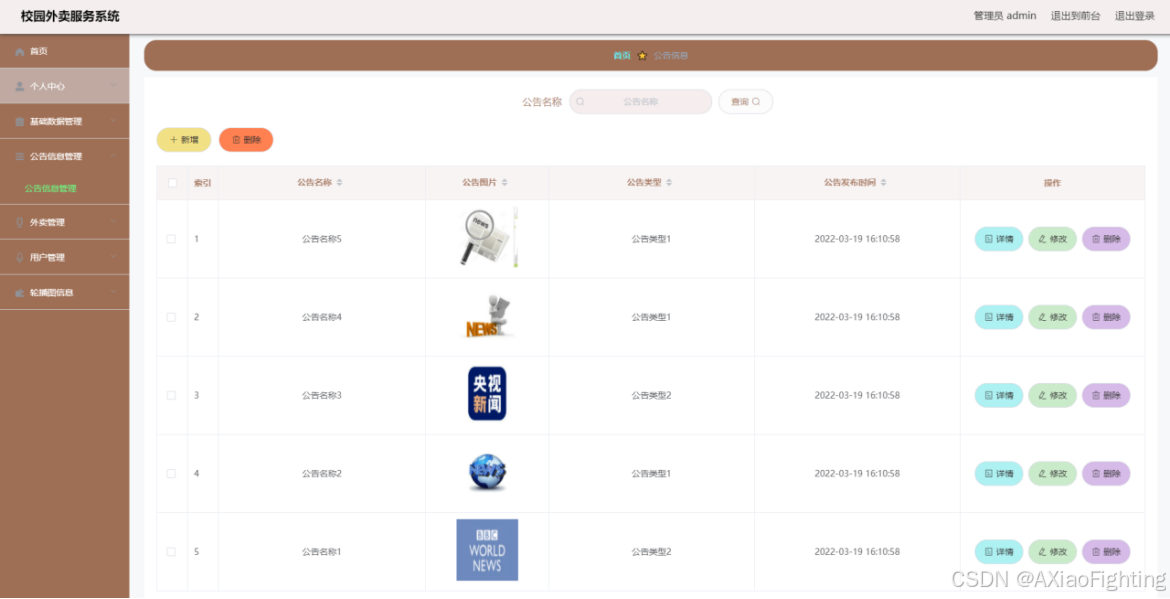Open 详情 for row 公告名称4
The width and height of the screenshot is (1170, 599).
point(998,317)
